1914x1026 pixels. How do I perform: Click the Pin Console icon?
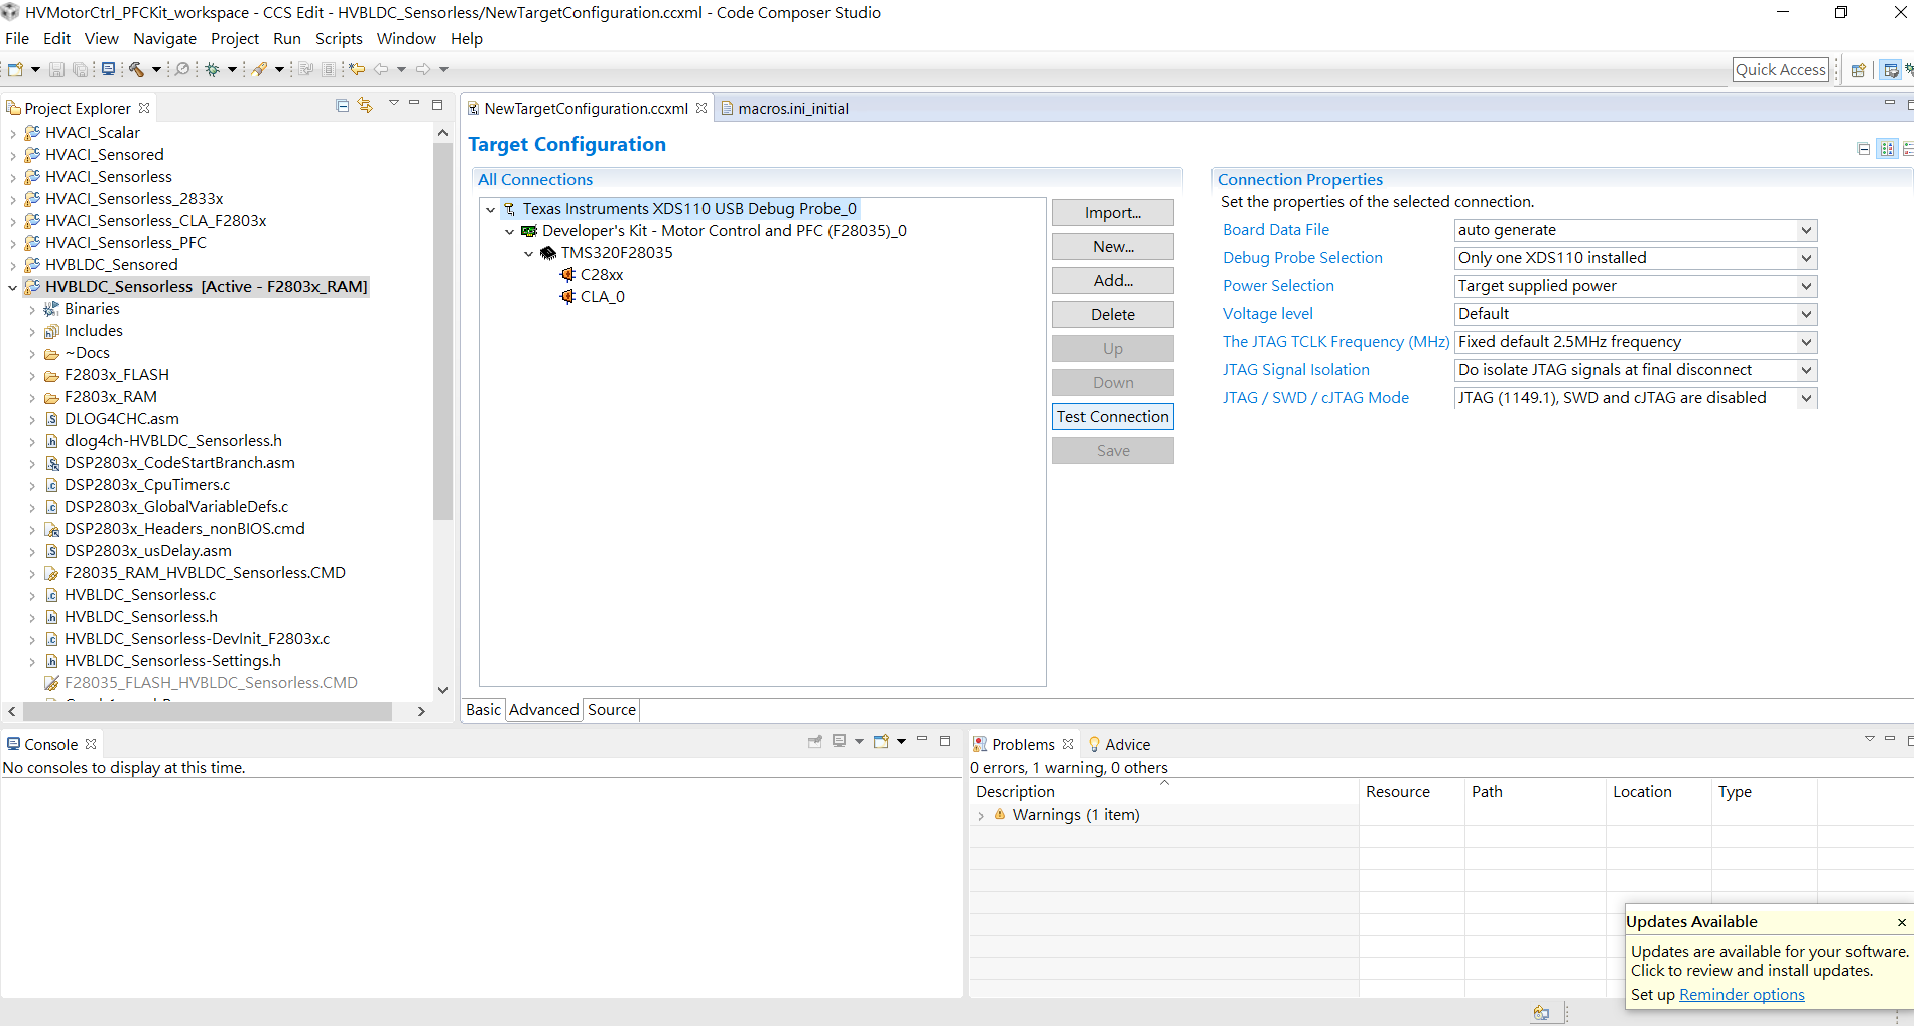(x=815, y=741)
